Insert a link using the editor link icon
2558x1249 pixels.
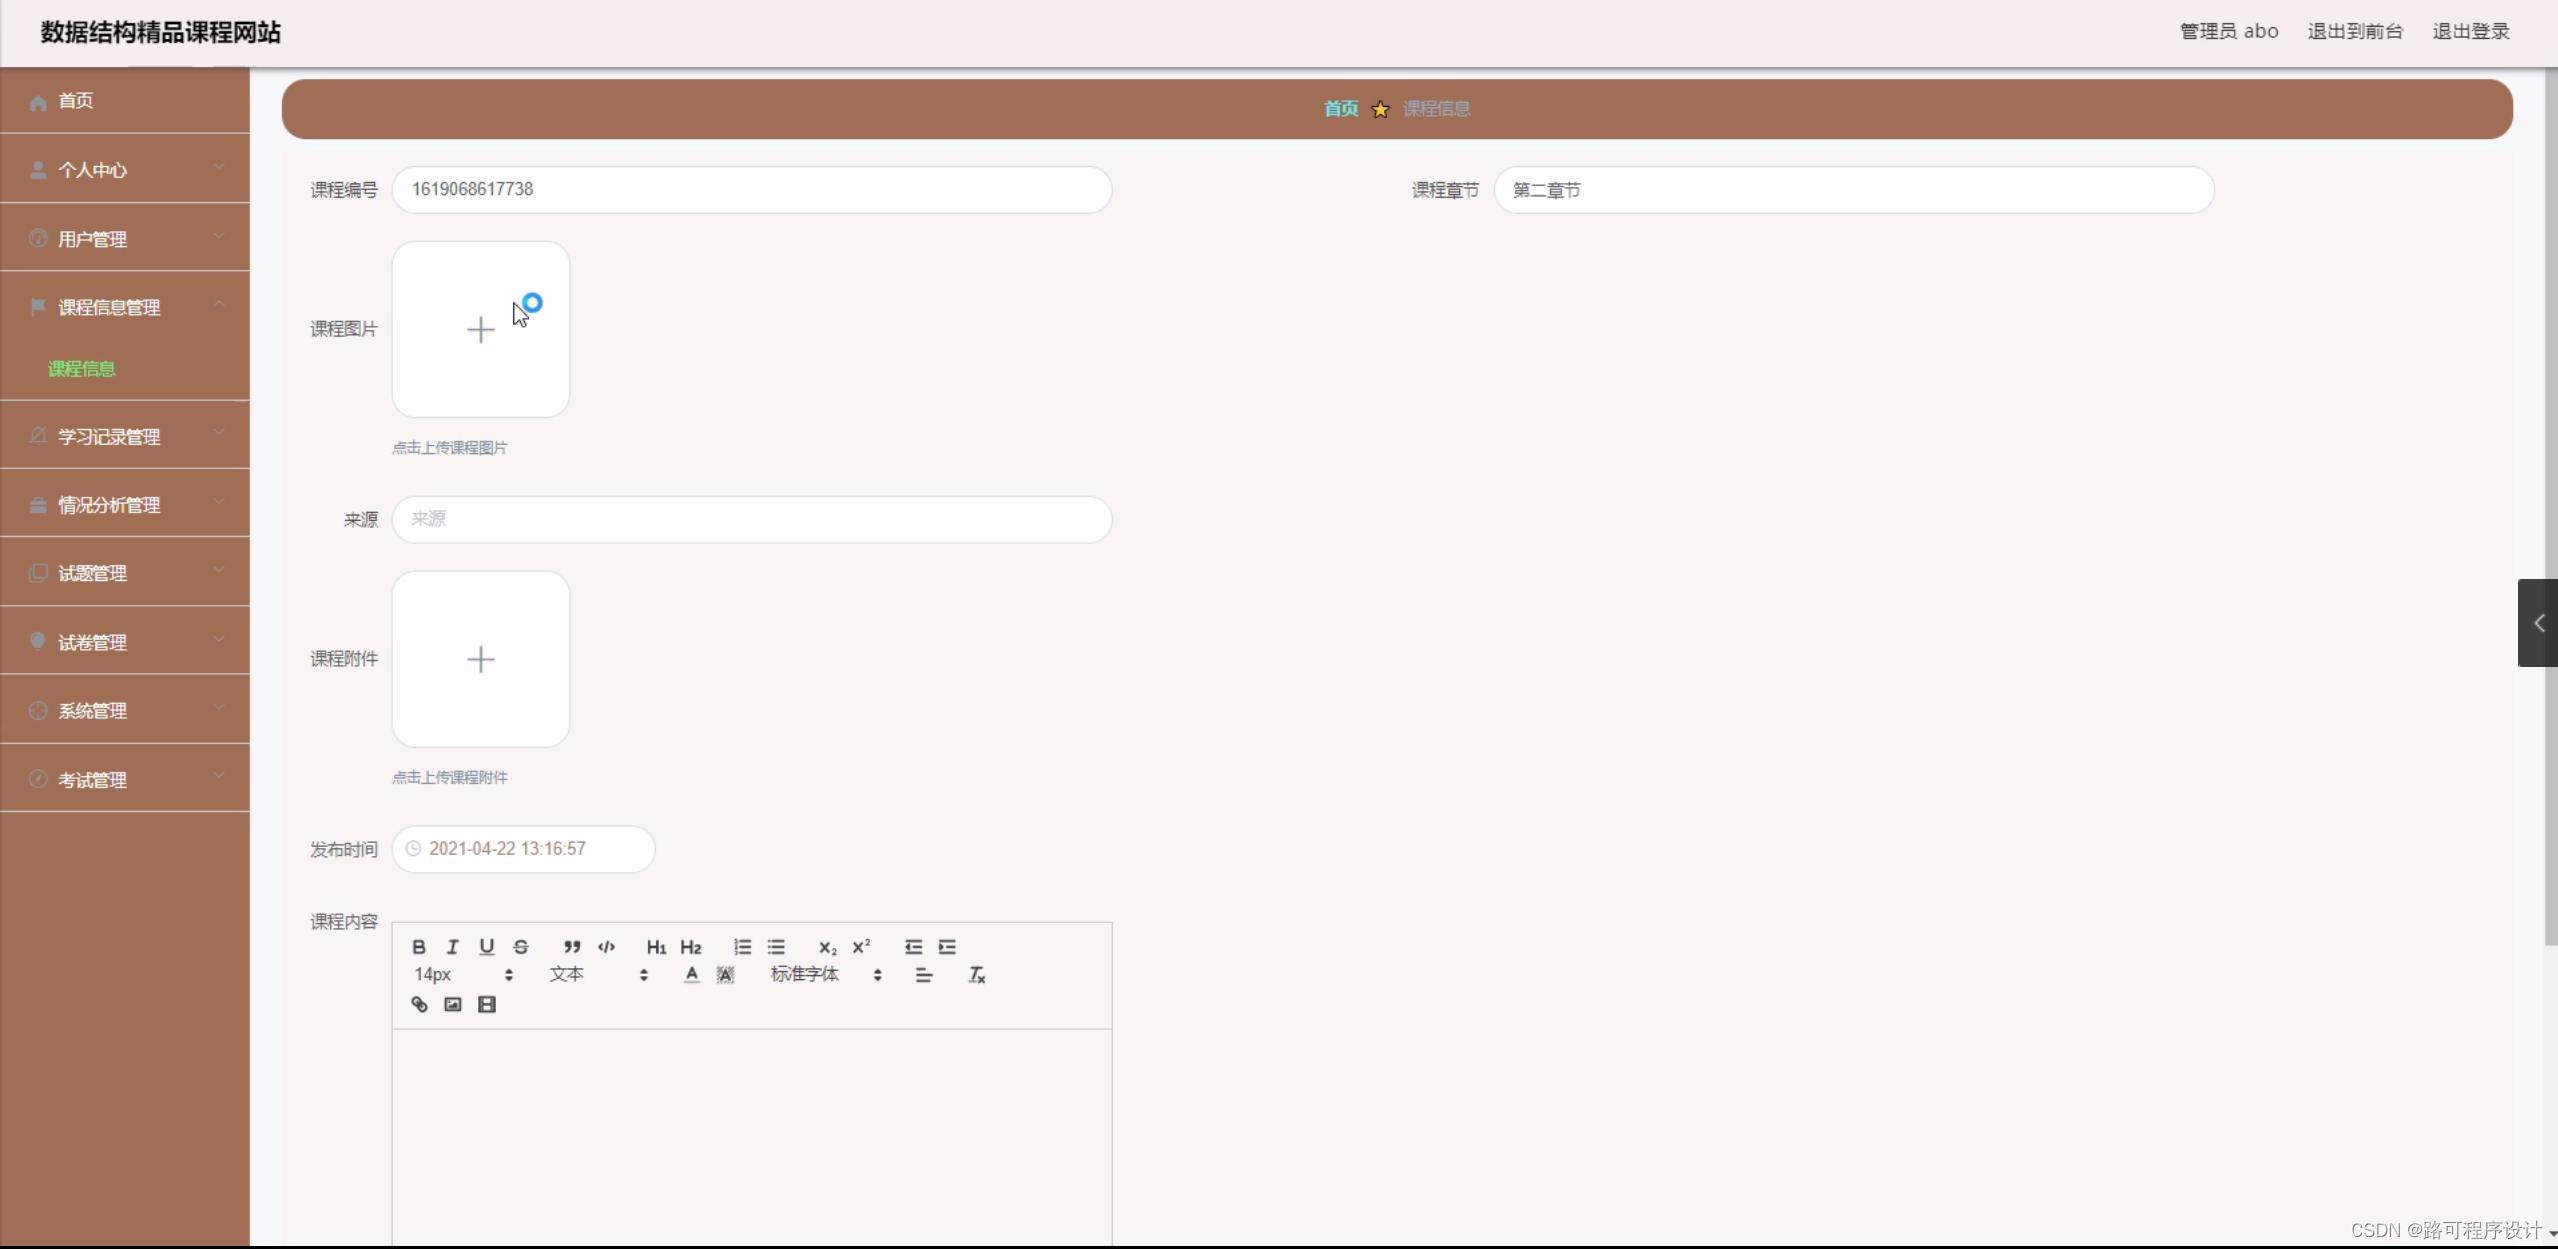coord(419,1004)
